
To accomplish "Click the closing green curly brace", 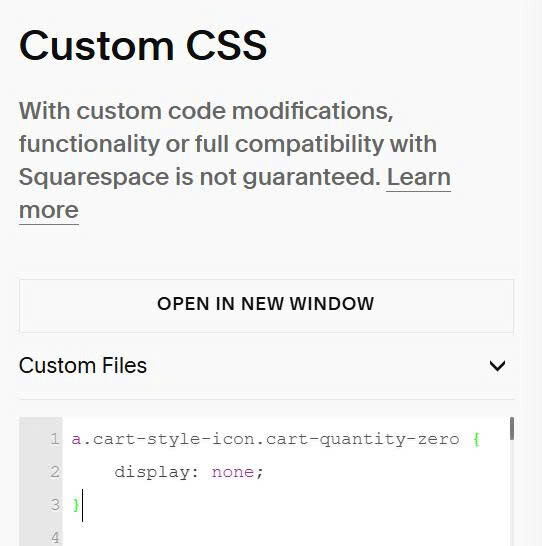I will coord(76,505).
